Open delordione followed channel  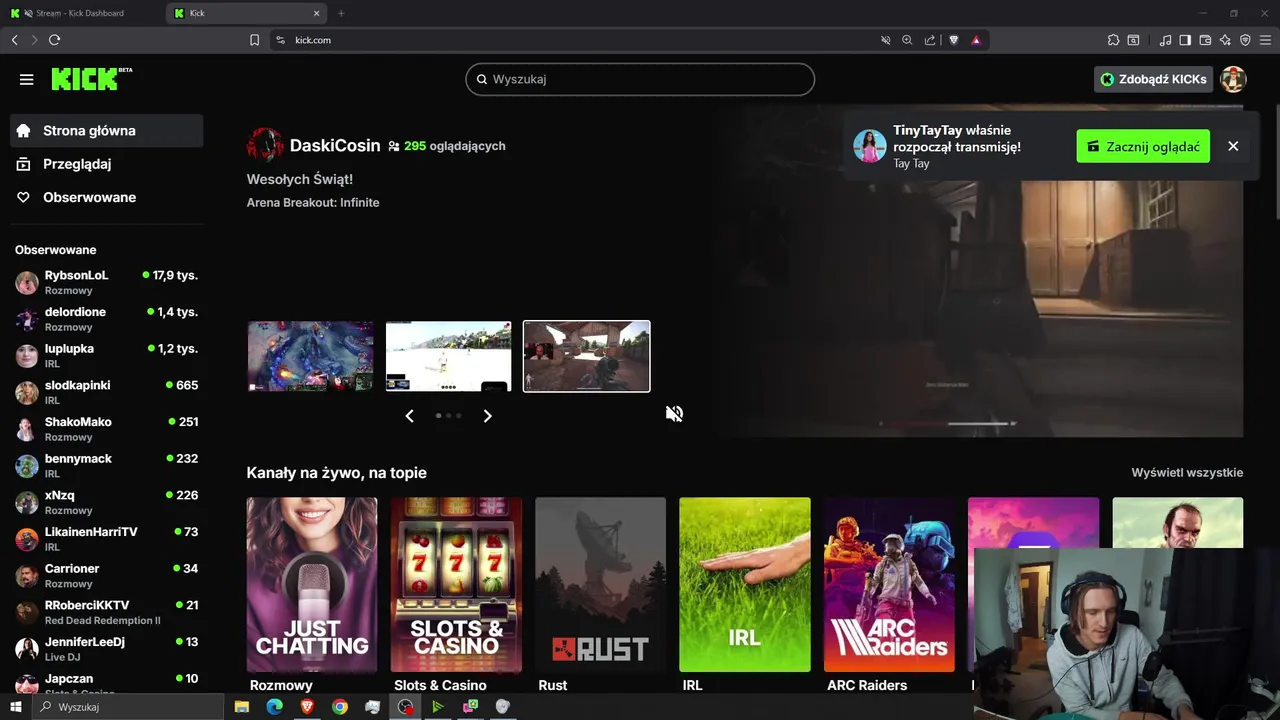[107, 319]
